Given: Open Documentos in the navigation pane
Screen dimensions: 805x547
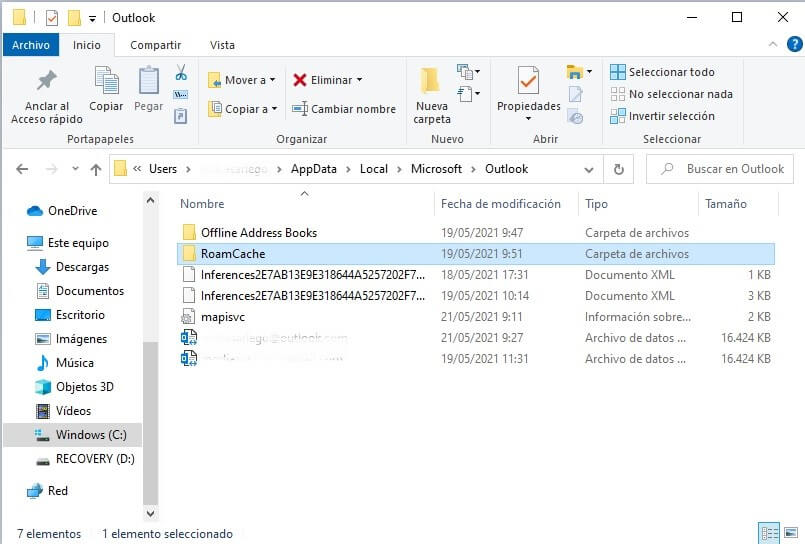Looking at the screenshot, I should [x=80, y=291].
